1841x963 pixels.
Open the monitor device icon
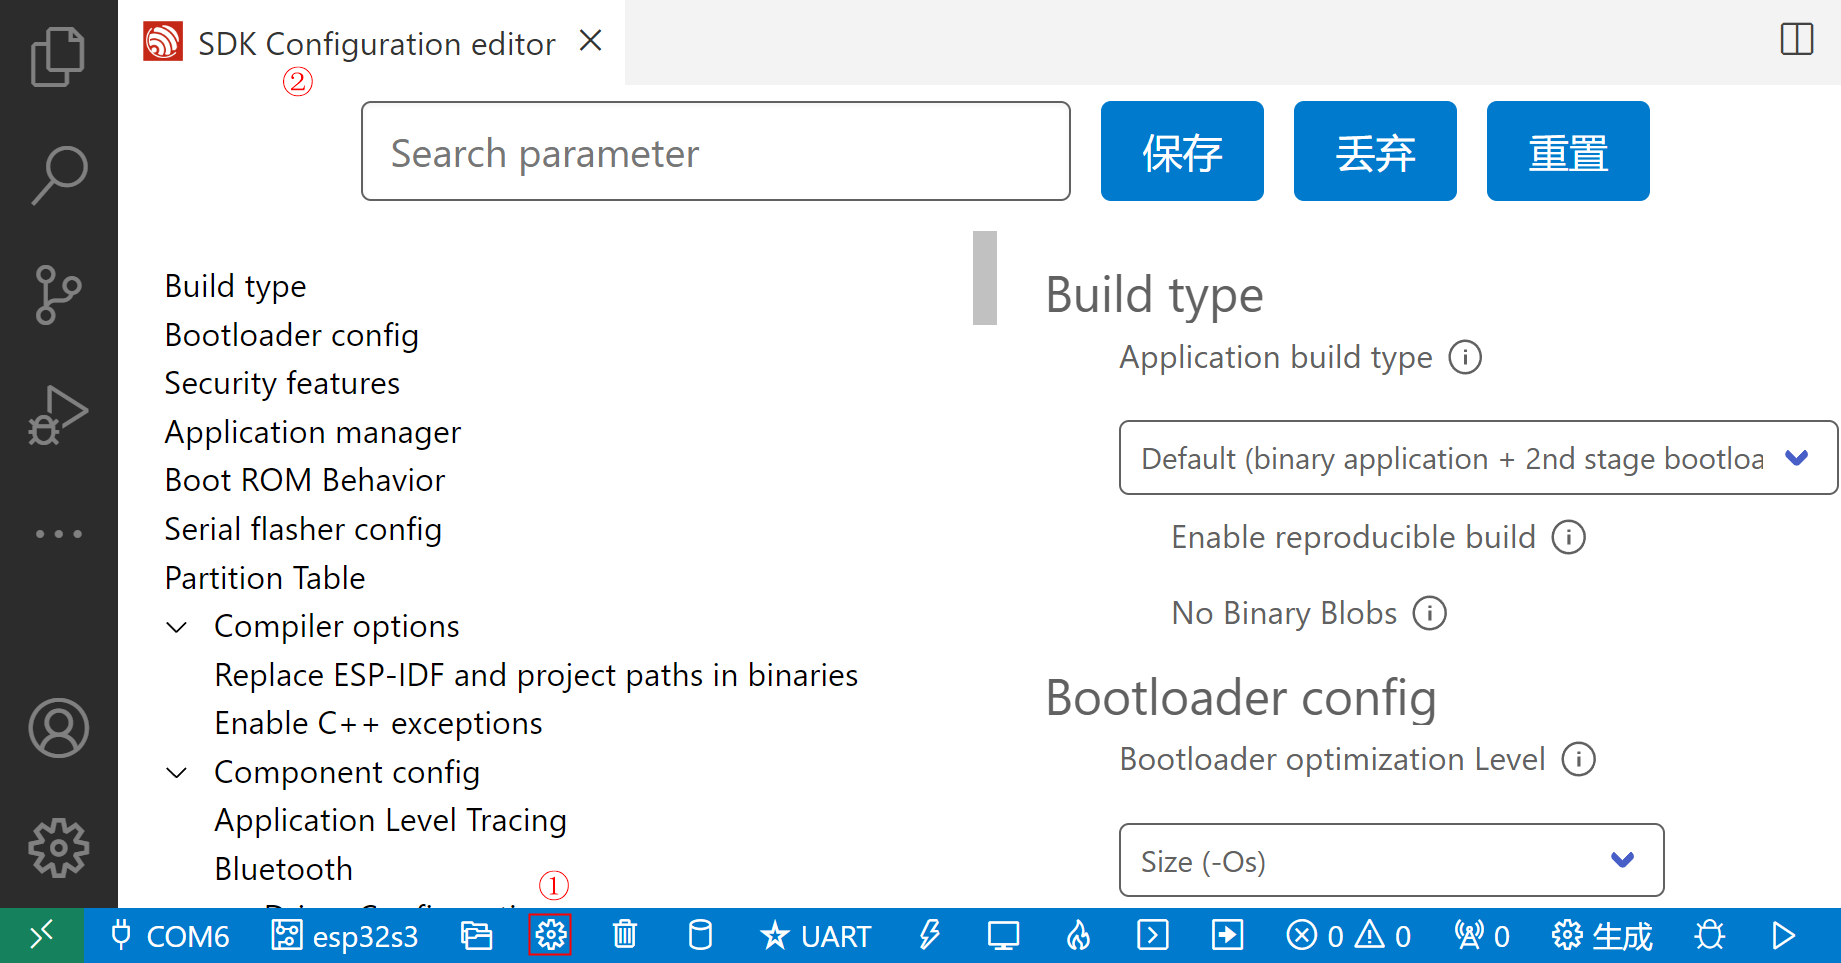click(1003, 935)
